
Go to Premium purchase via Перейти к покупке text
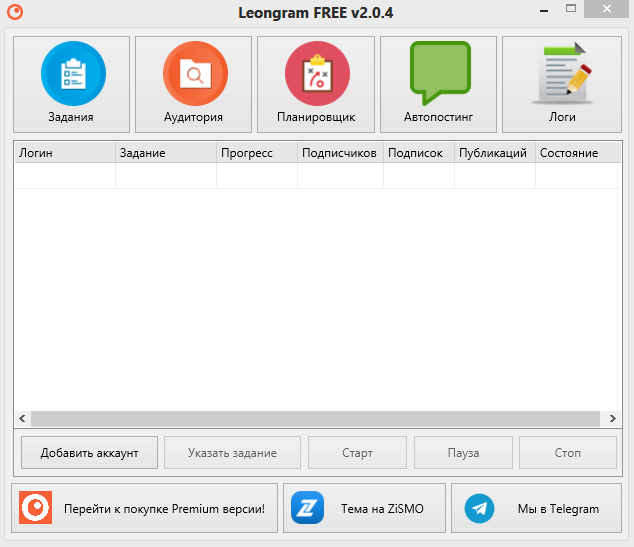164,509
